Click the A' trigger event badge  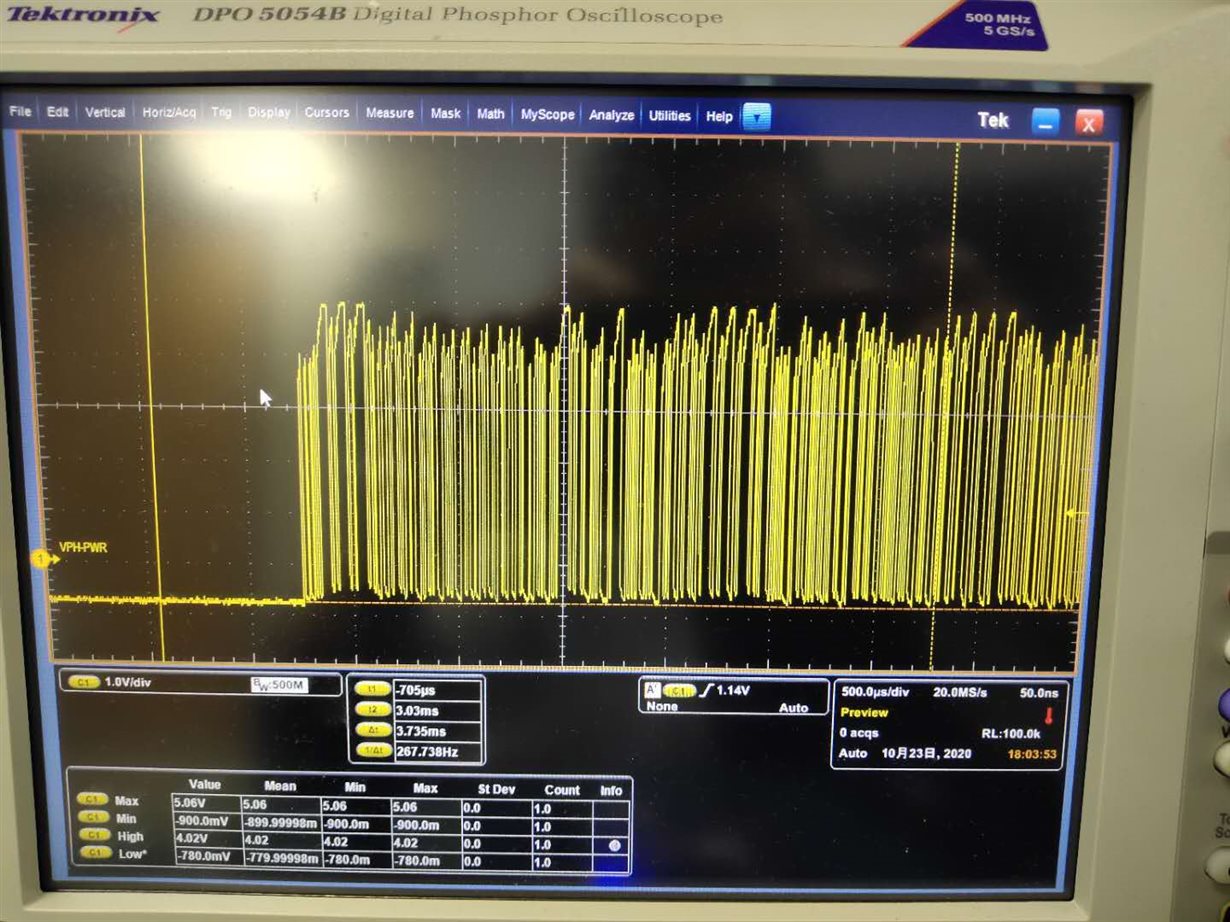pos(652,689)
